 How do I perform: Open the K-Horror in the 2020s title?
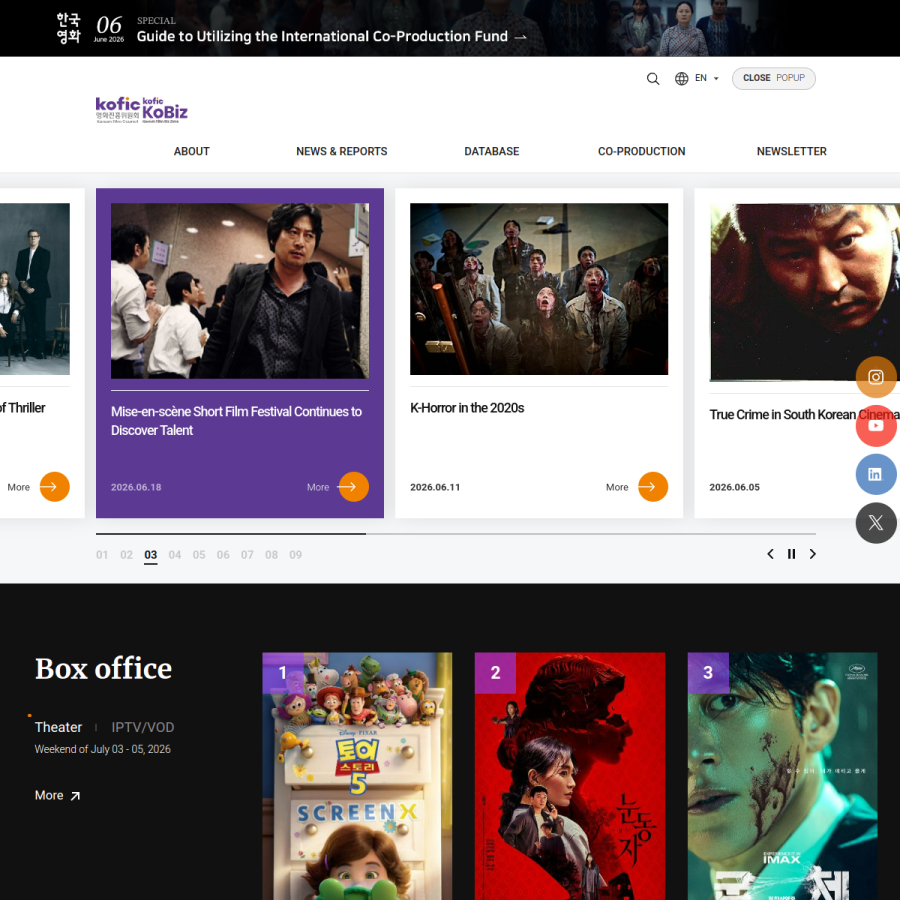pos(467,408)
